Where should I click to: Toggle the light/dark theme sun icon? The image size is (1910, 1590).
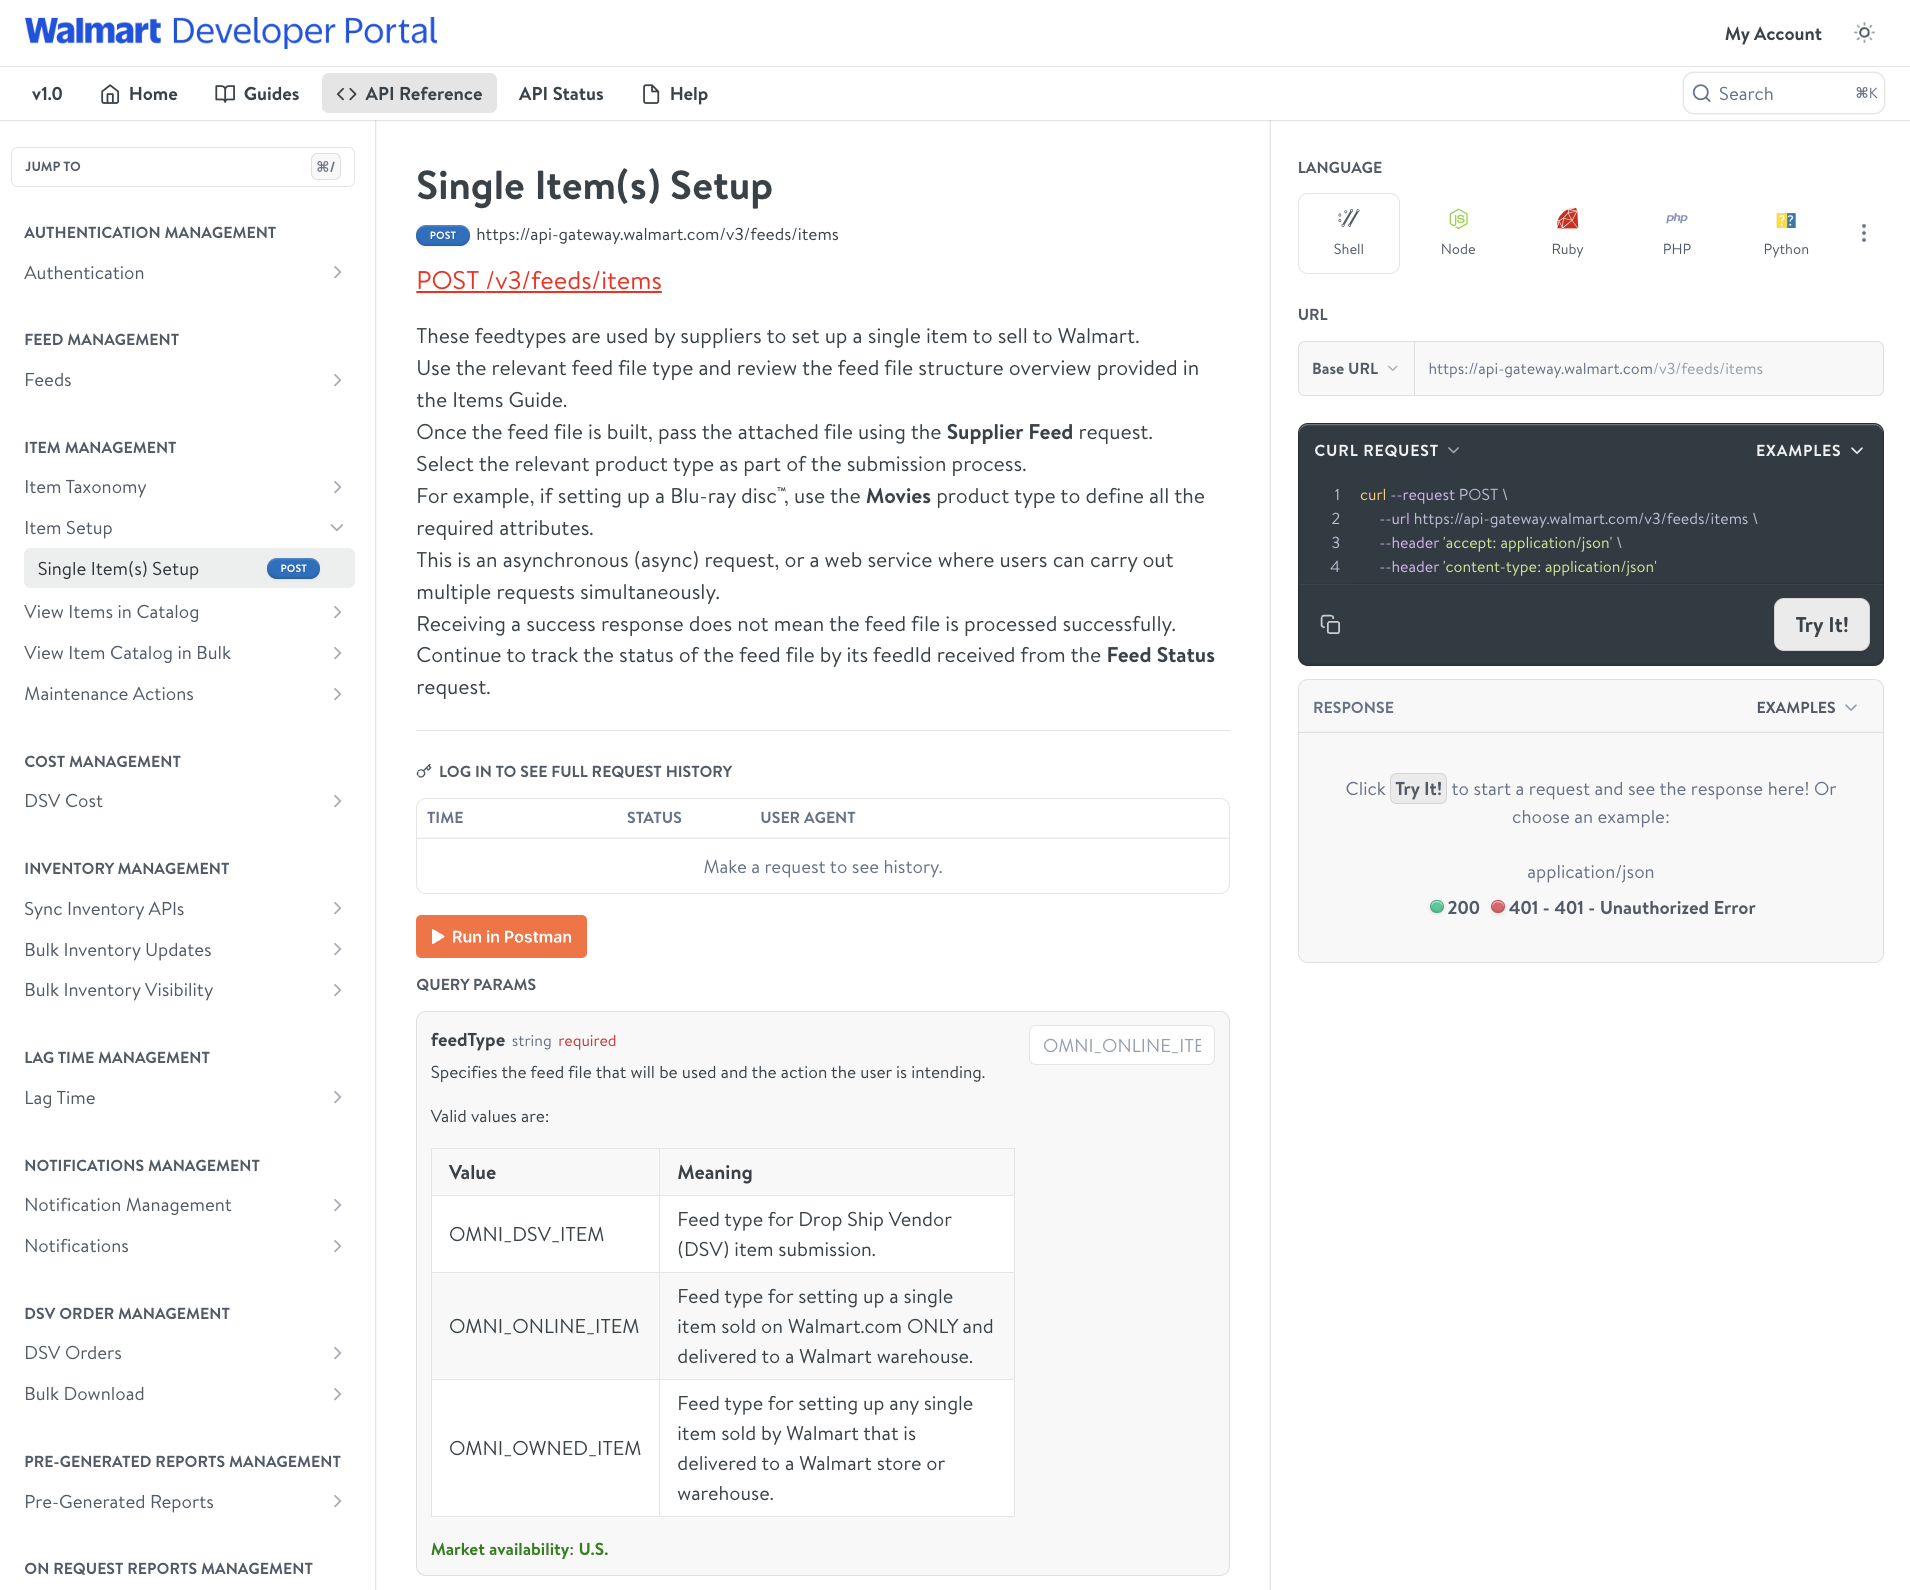tap(1864, 33)
